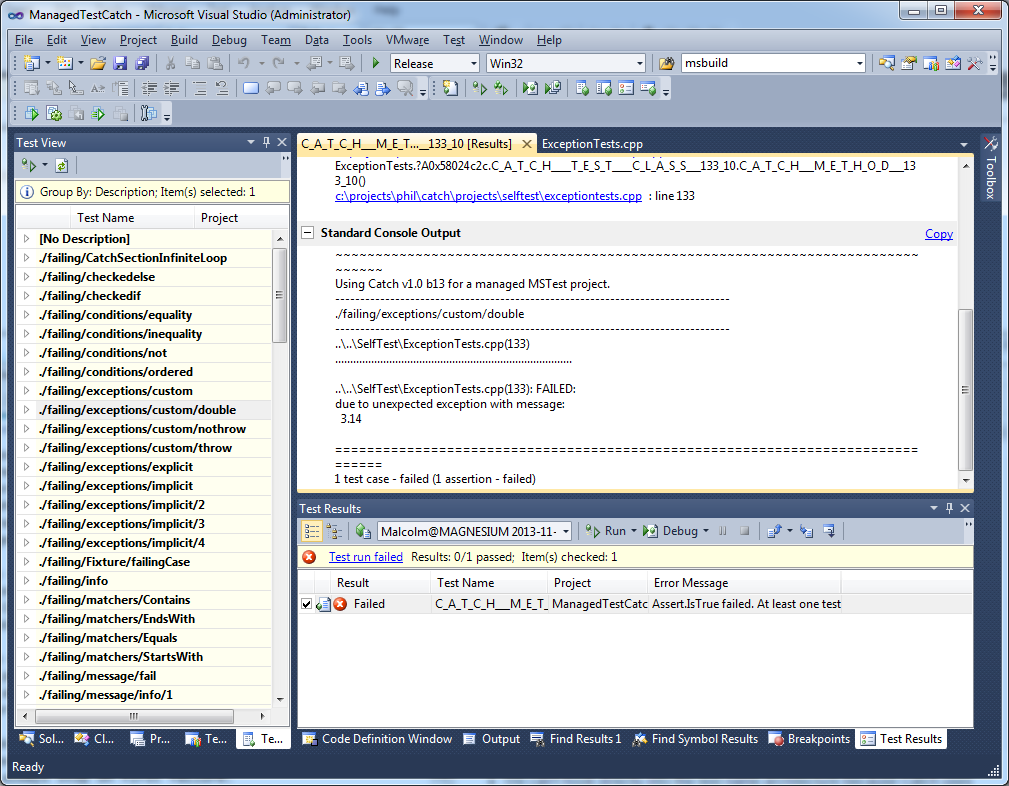Viewport: 1009px width, 786px height.
Task: Click the Toggle Bookmark blue rectangle icon
Action: (x=251, y=88)
